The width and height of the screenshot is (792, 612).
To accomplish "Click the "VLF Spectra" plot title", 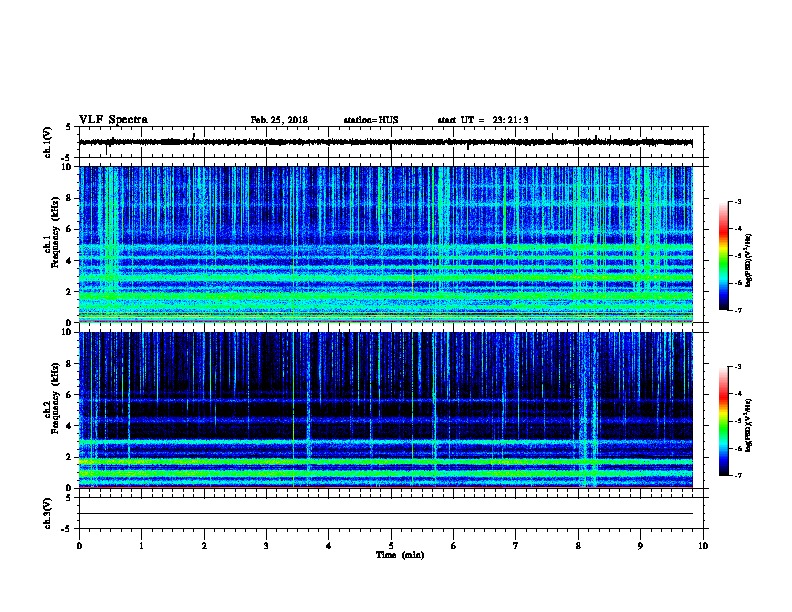I will [x=113, y=120].
